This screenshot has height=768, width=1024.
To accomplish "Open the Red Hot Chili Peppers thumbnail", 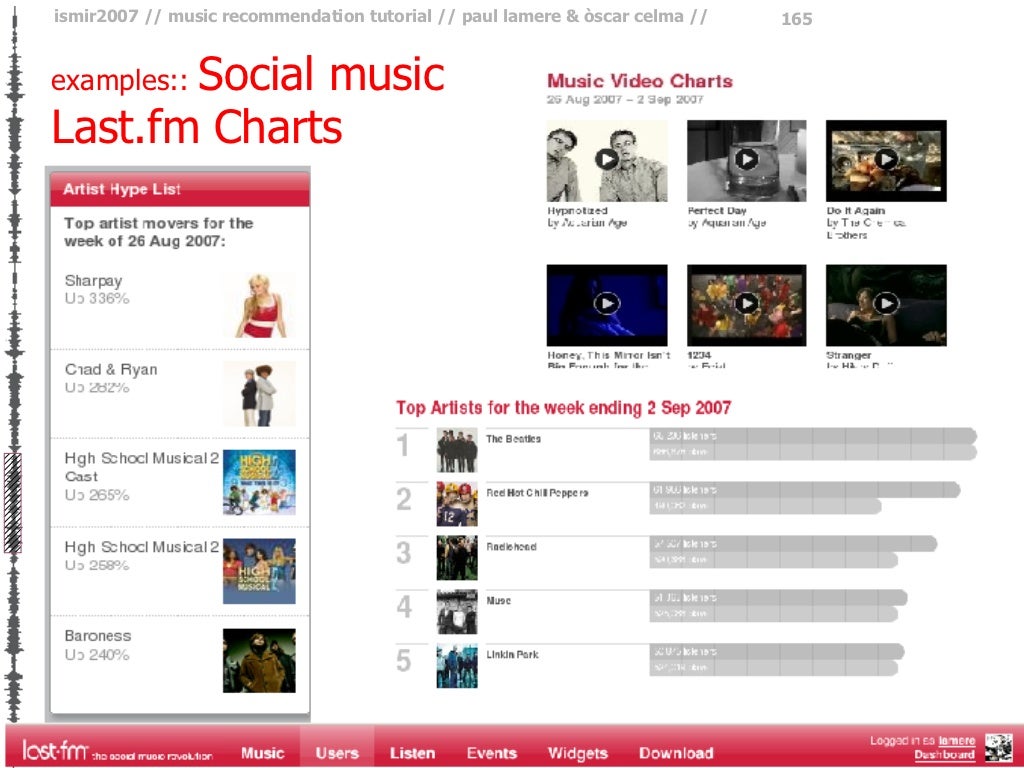I will pyautogui.click(x=457, y=504).
